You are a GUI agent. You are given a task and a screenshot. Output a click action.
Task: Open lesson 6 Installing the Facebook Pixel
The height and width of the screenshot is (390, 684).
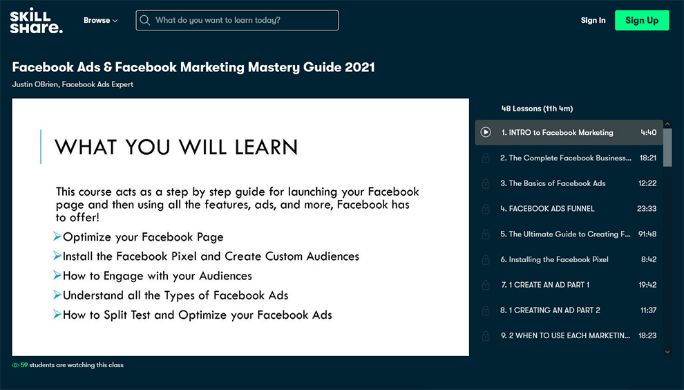tap(569, 259)
